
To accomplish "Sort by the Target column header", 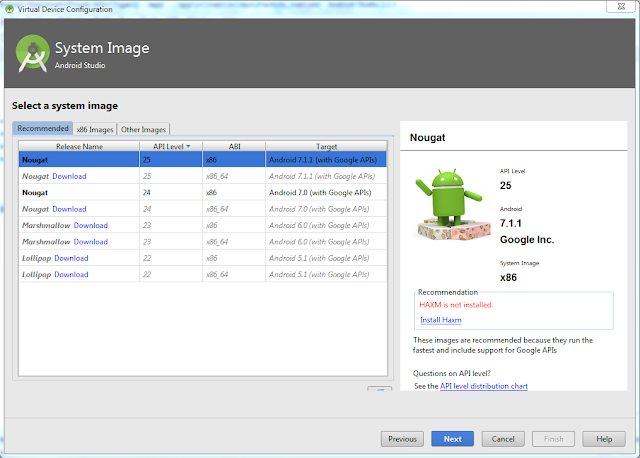I will (326, 146).
